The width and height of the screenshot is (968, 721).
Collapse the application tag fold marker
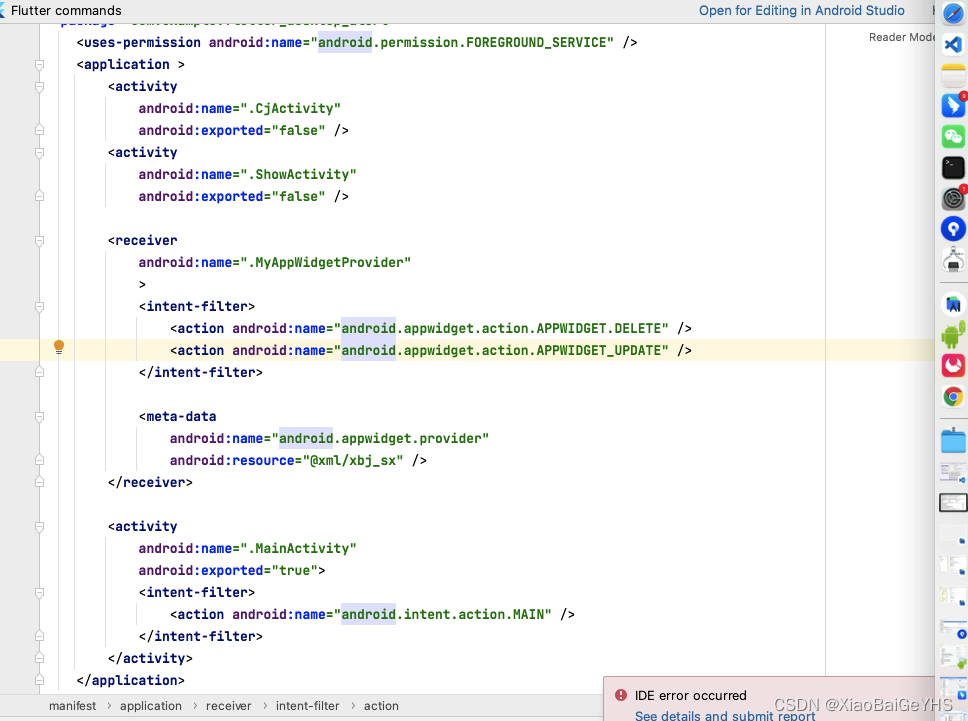point(40,65)
